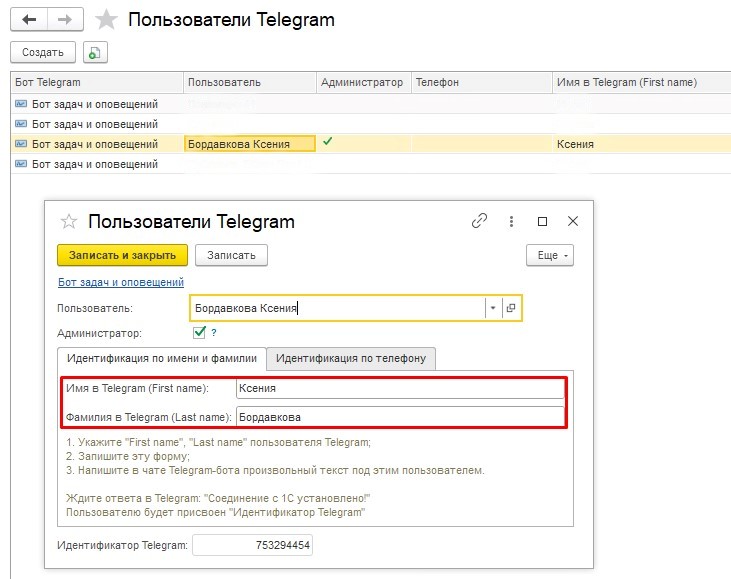Toggle the Администратор checkbox
The width and height of the screenshot is (731, 579).
[199, 333]
